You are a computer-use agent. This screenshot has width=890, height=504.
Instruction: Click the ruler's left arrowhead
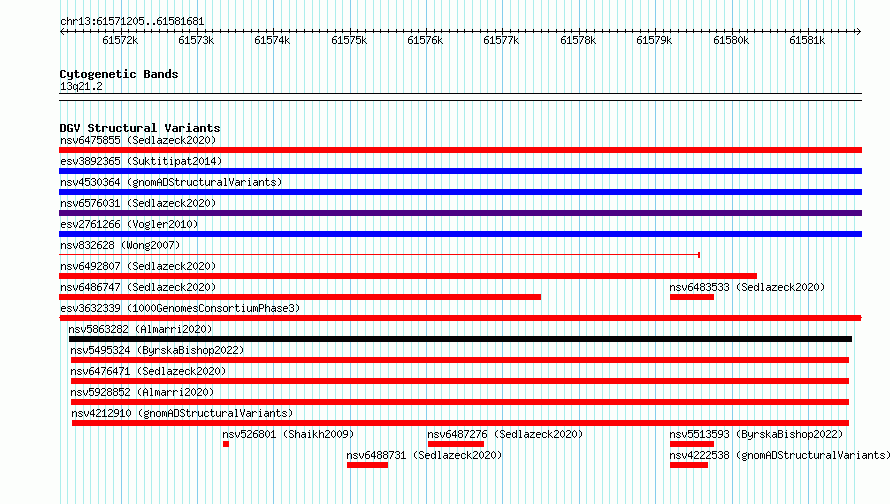[x=62, y=31]
